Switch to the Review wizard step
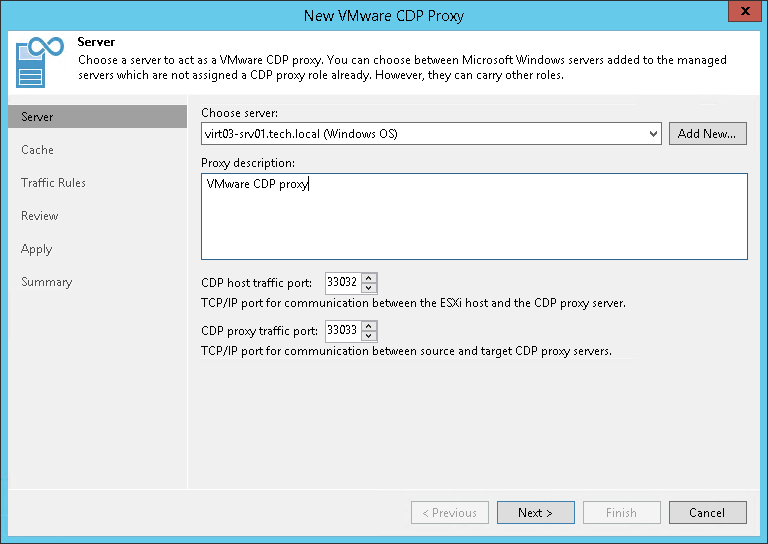 (x=40, y=216)
